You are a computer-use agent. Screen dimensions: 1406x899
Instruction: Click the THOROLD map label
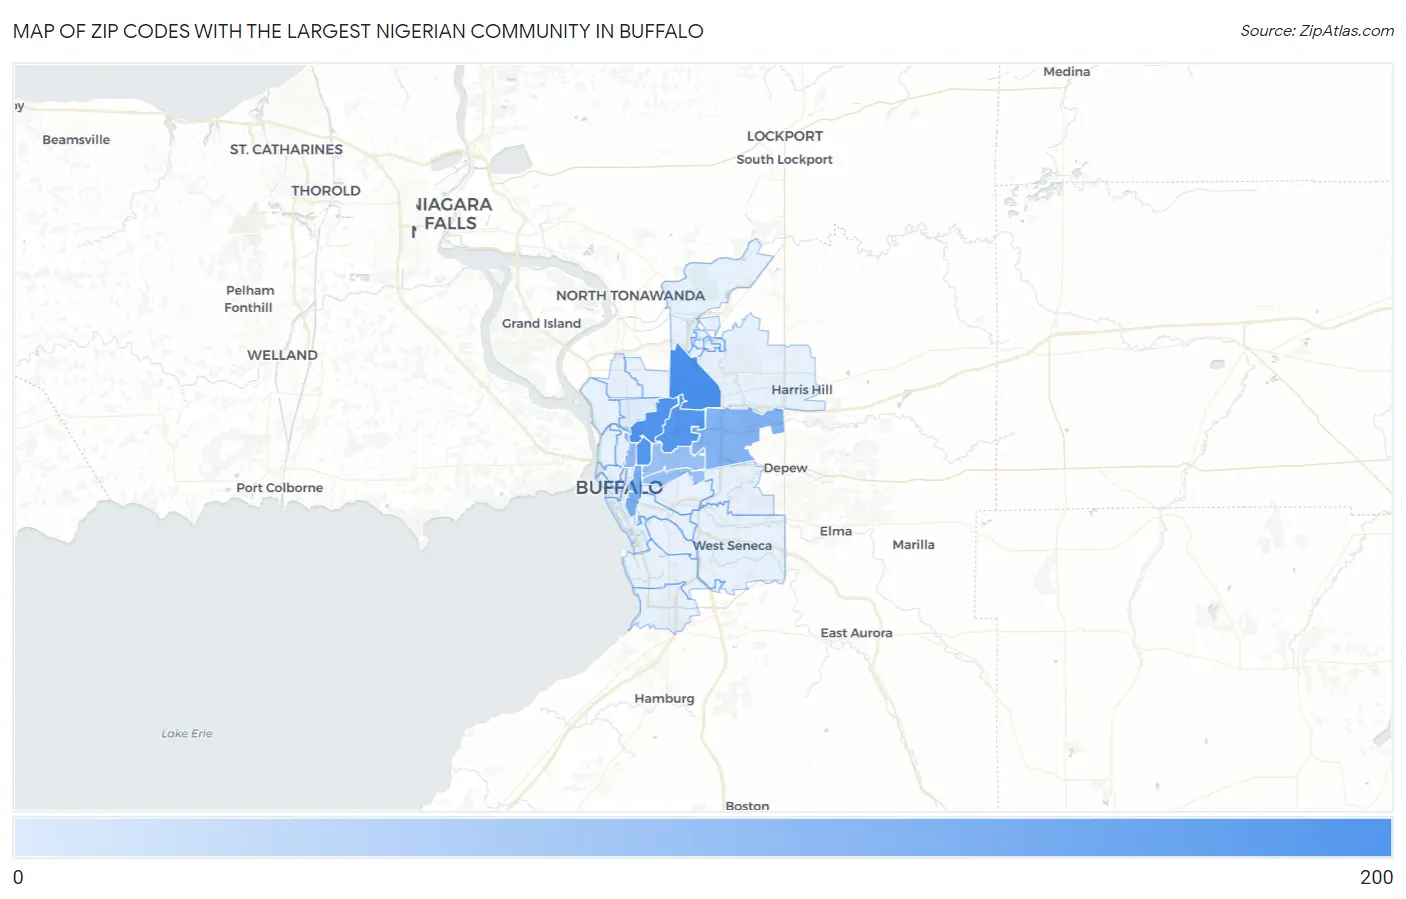click(326, 190)
